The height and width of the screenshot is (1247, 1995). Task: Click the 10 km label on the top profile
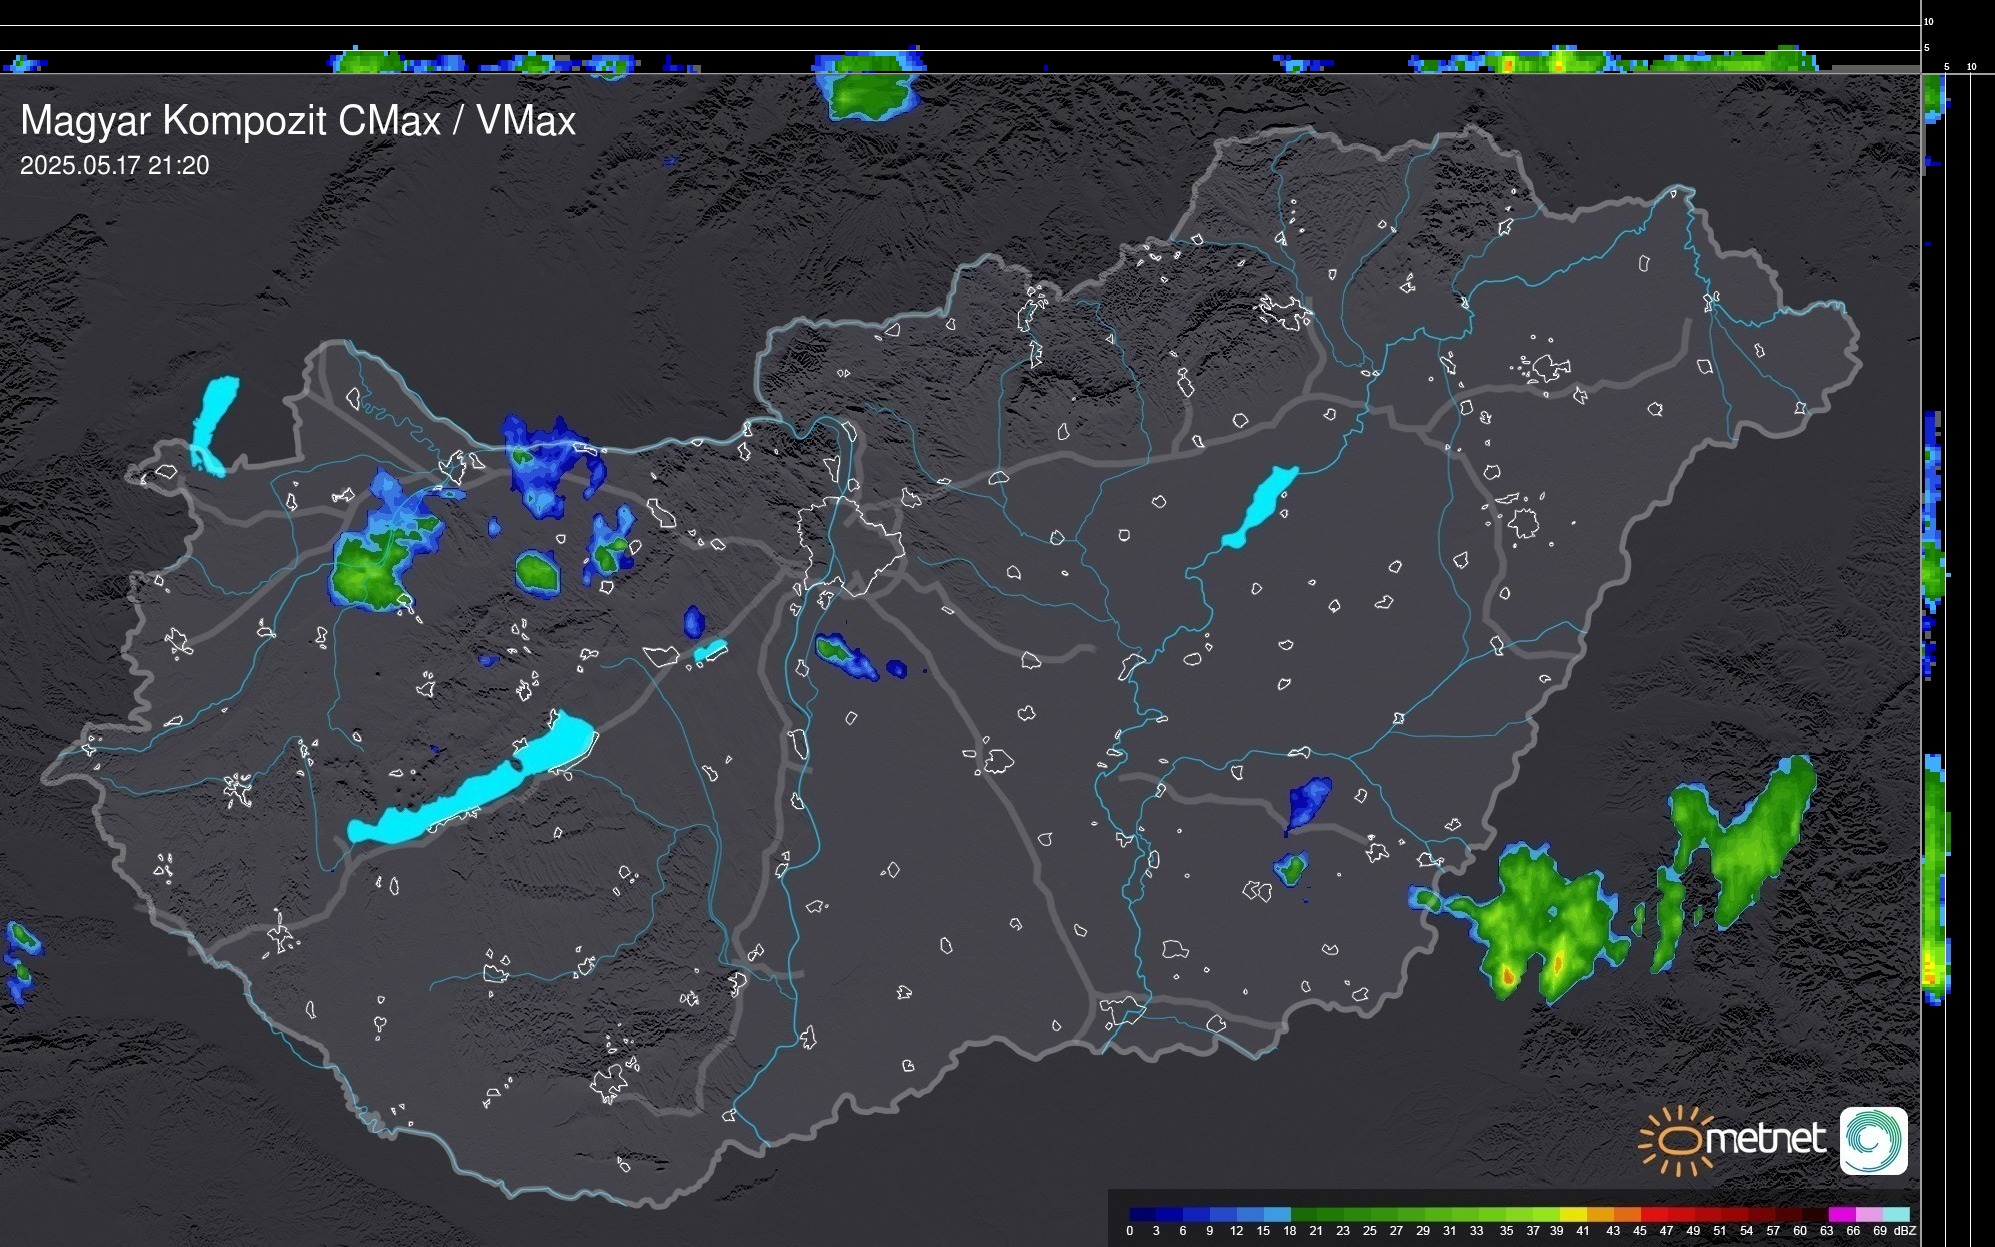pos(1928,21)
